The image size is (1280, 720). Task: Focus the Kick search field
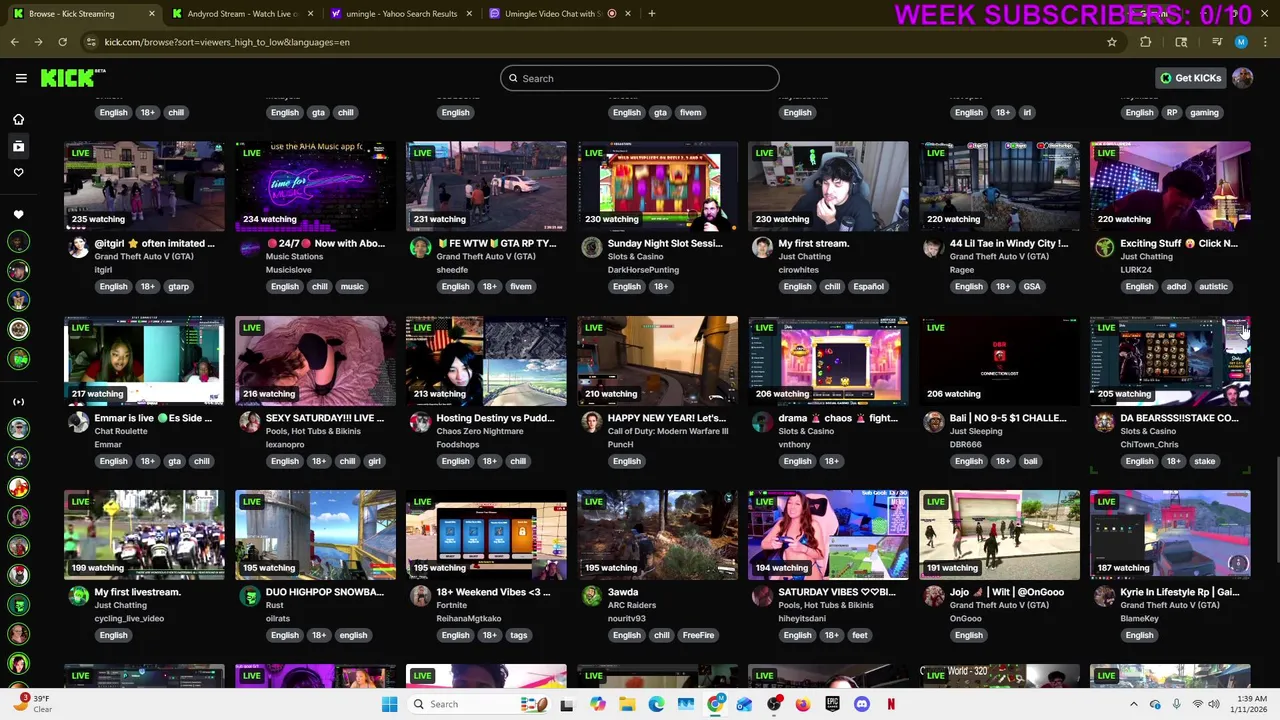(640, 78)
